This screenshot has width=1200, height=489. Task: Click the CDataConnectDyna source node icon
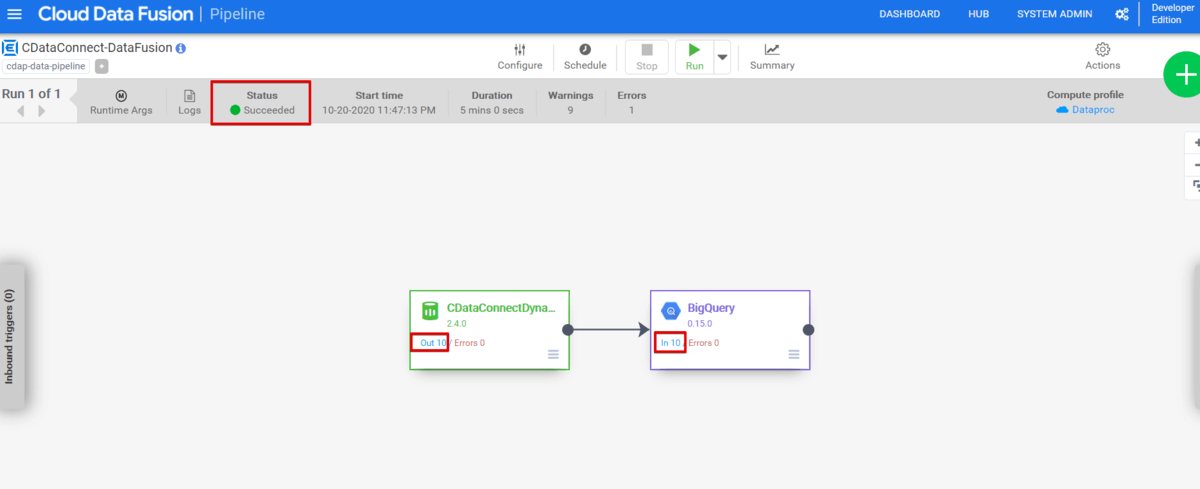click(430, 311)
